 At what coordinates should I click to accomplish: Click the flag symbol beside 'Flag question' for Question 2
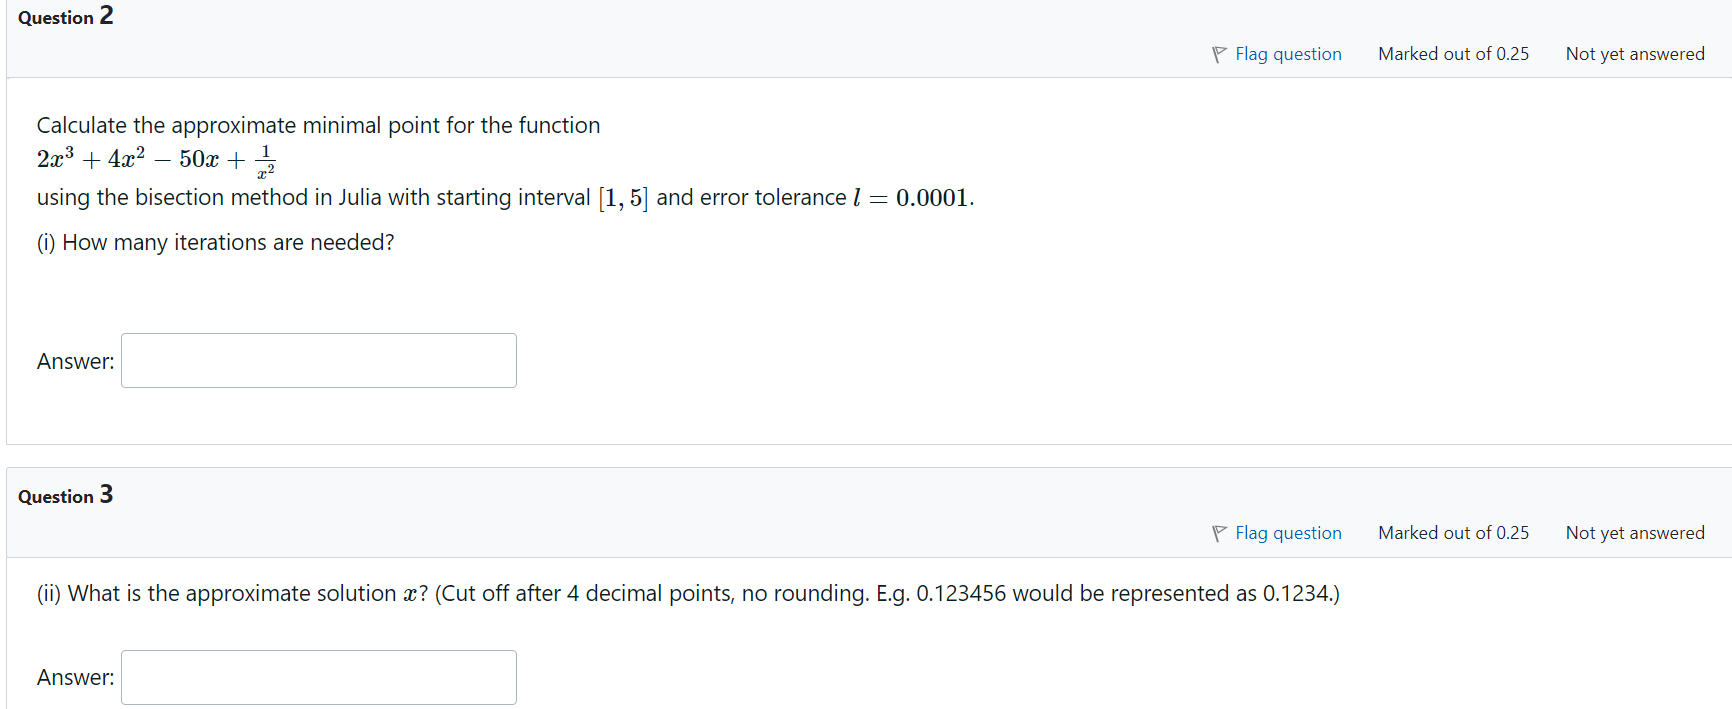coord(1218,53)
